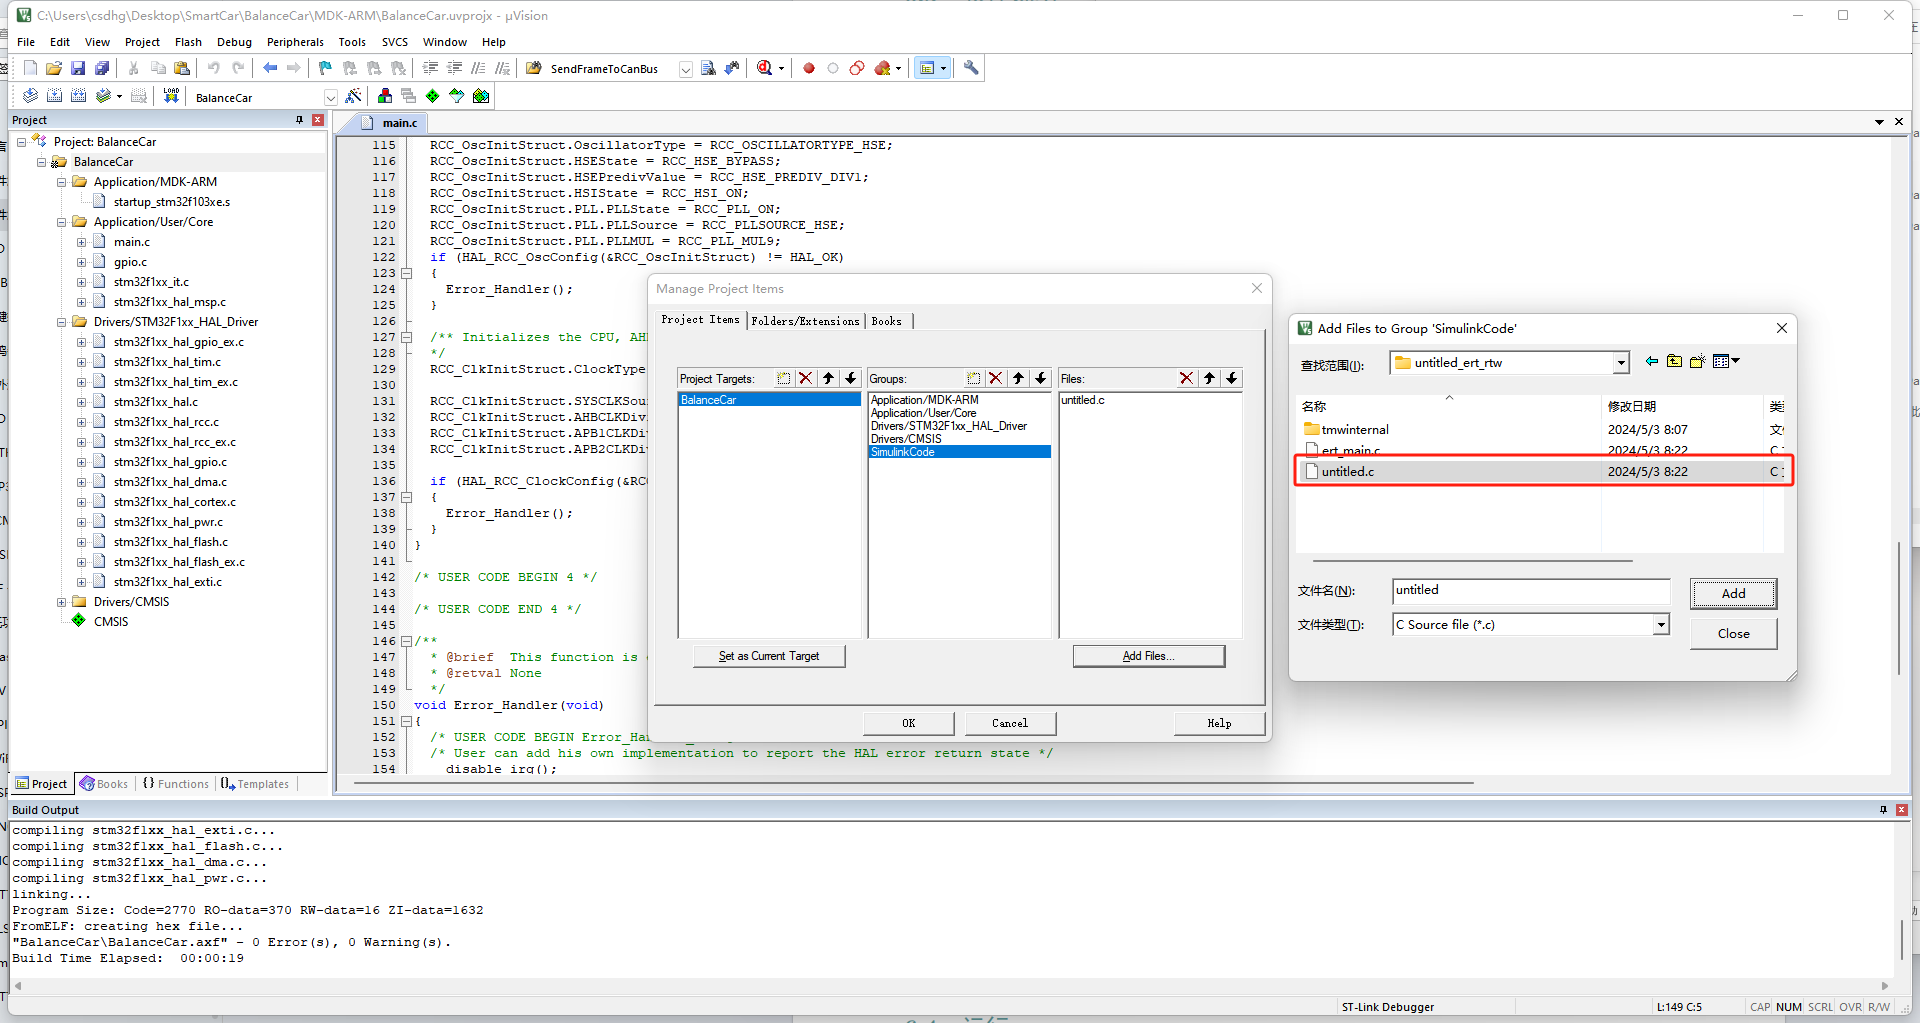This screenshot has width=1920, height=1023.
Task: Click the Kill all breakpoints icon
Action: [x=883, y=68]
